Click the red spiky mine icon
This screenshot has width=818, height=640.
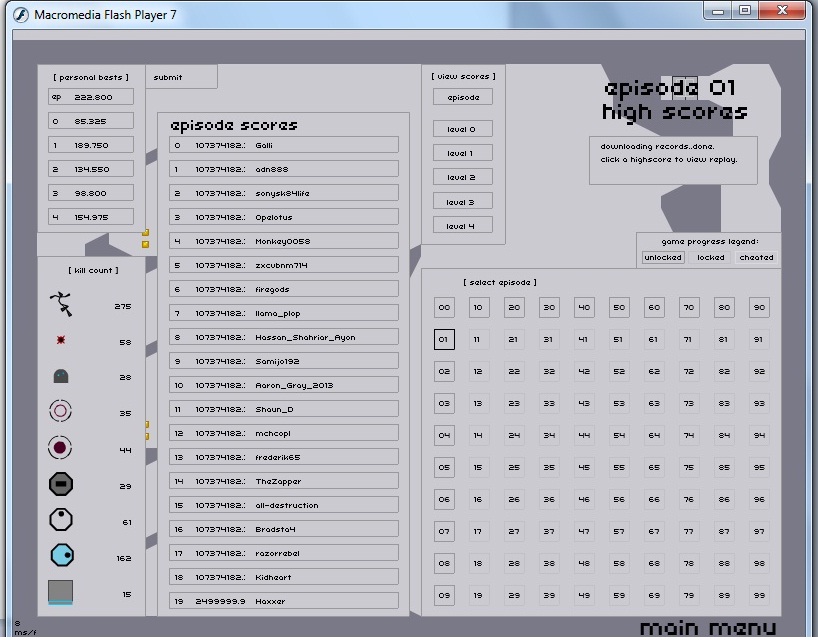click(61, 341)
